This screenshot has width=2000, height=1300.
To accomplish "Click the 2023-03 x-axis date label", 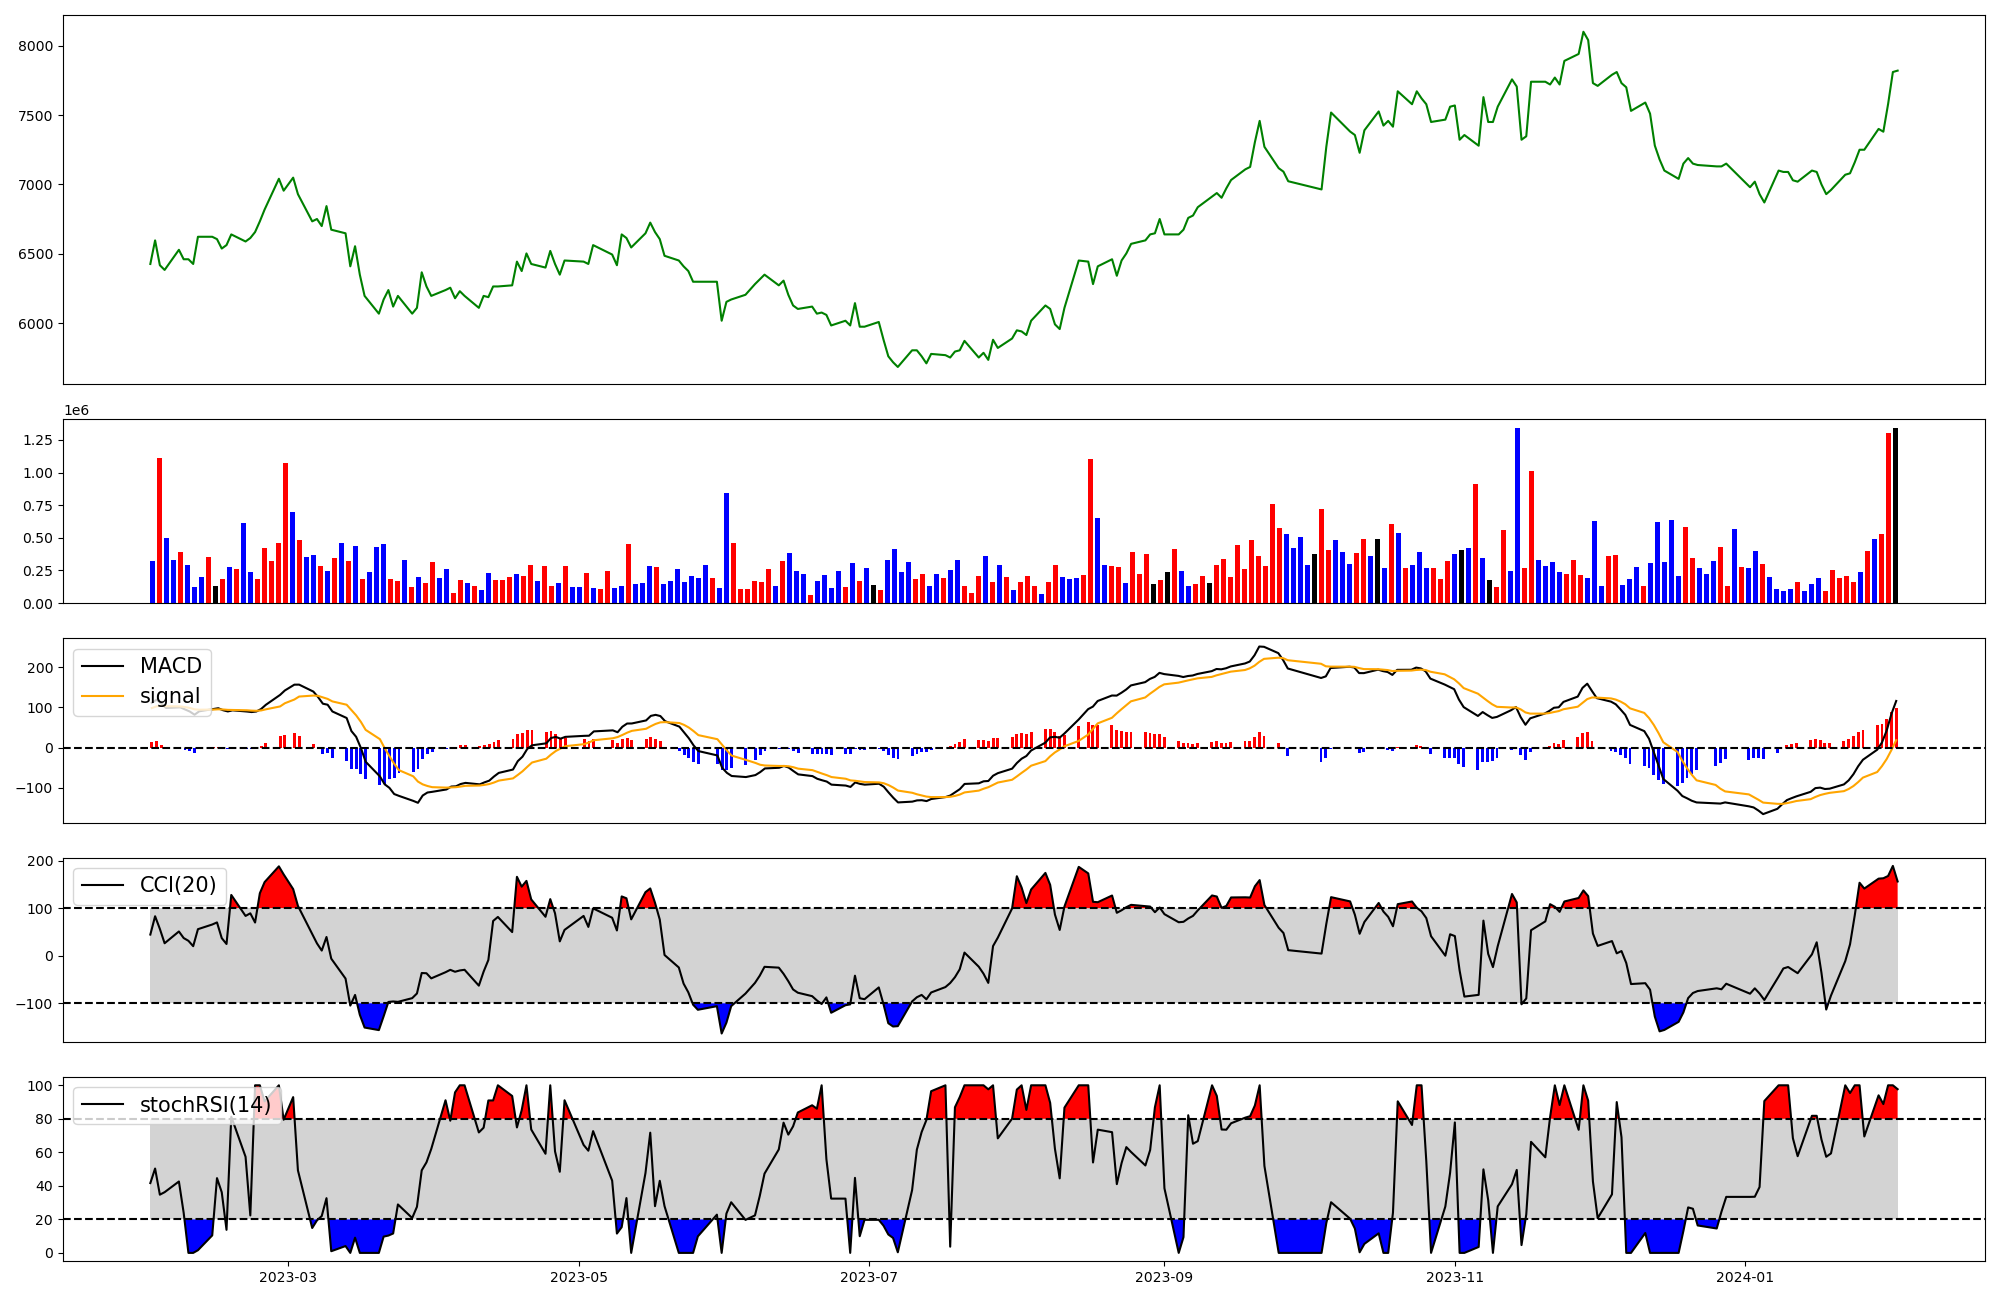I will (288, 1277).
